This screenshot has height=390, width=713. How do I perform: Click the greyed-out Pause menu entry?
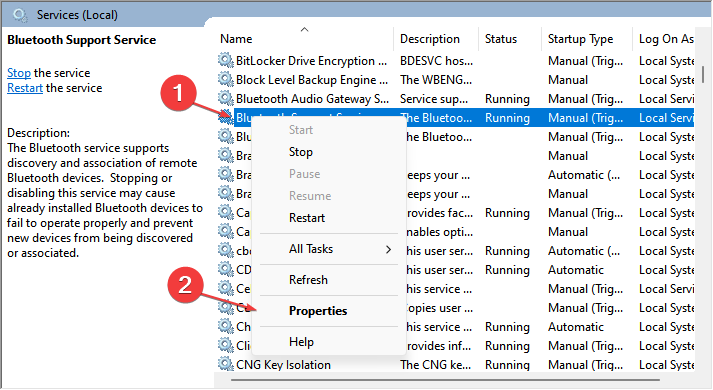point(304,174)
